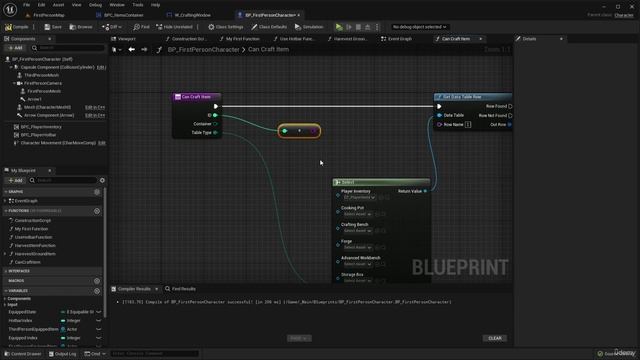This screenshot has height=360, width=640.
Task: Navigate back in graph history
Action: 131,49
